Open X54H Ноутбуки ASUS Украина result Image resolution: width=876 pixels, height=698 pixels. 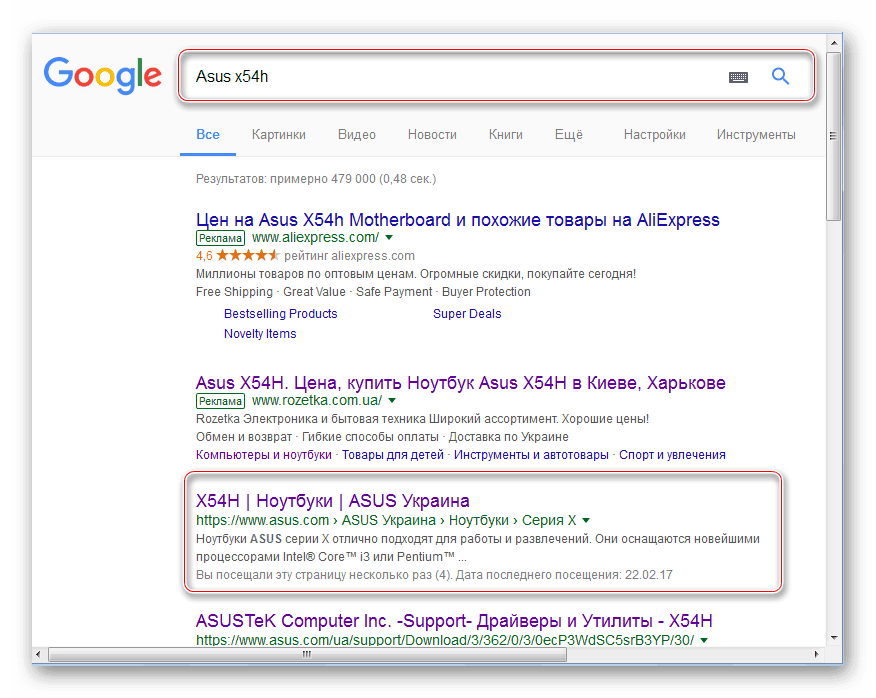(x=332, y=500)
